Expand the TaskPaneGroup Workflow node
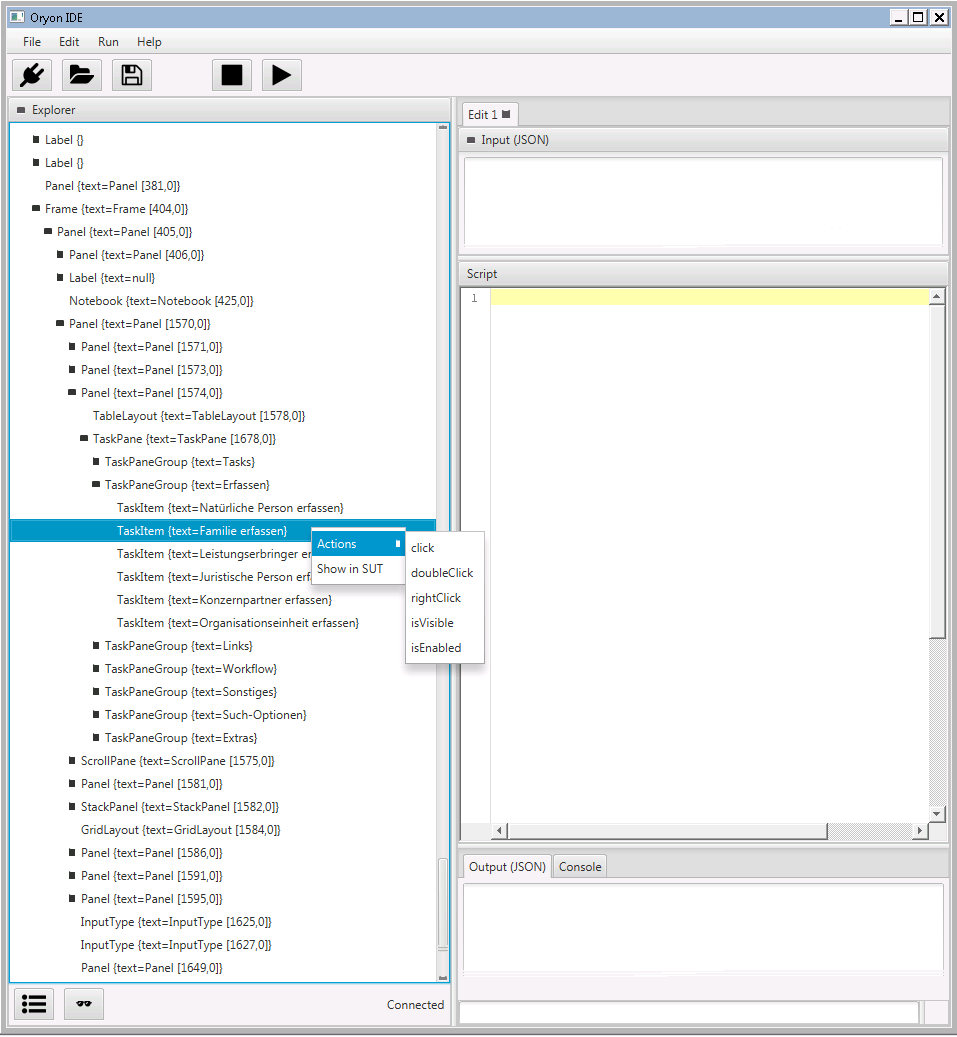Image resolution: width=957 pixels, height=1037 pixels. tap(96, 669)
